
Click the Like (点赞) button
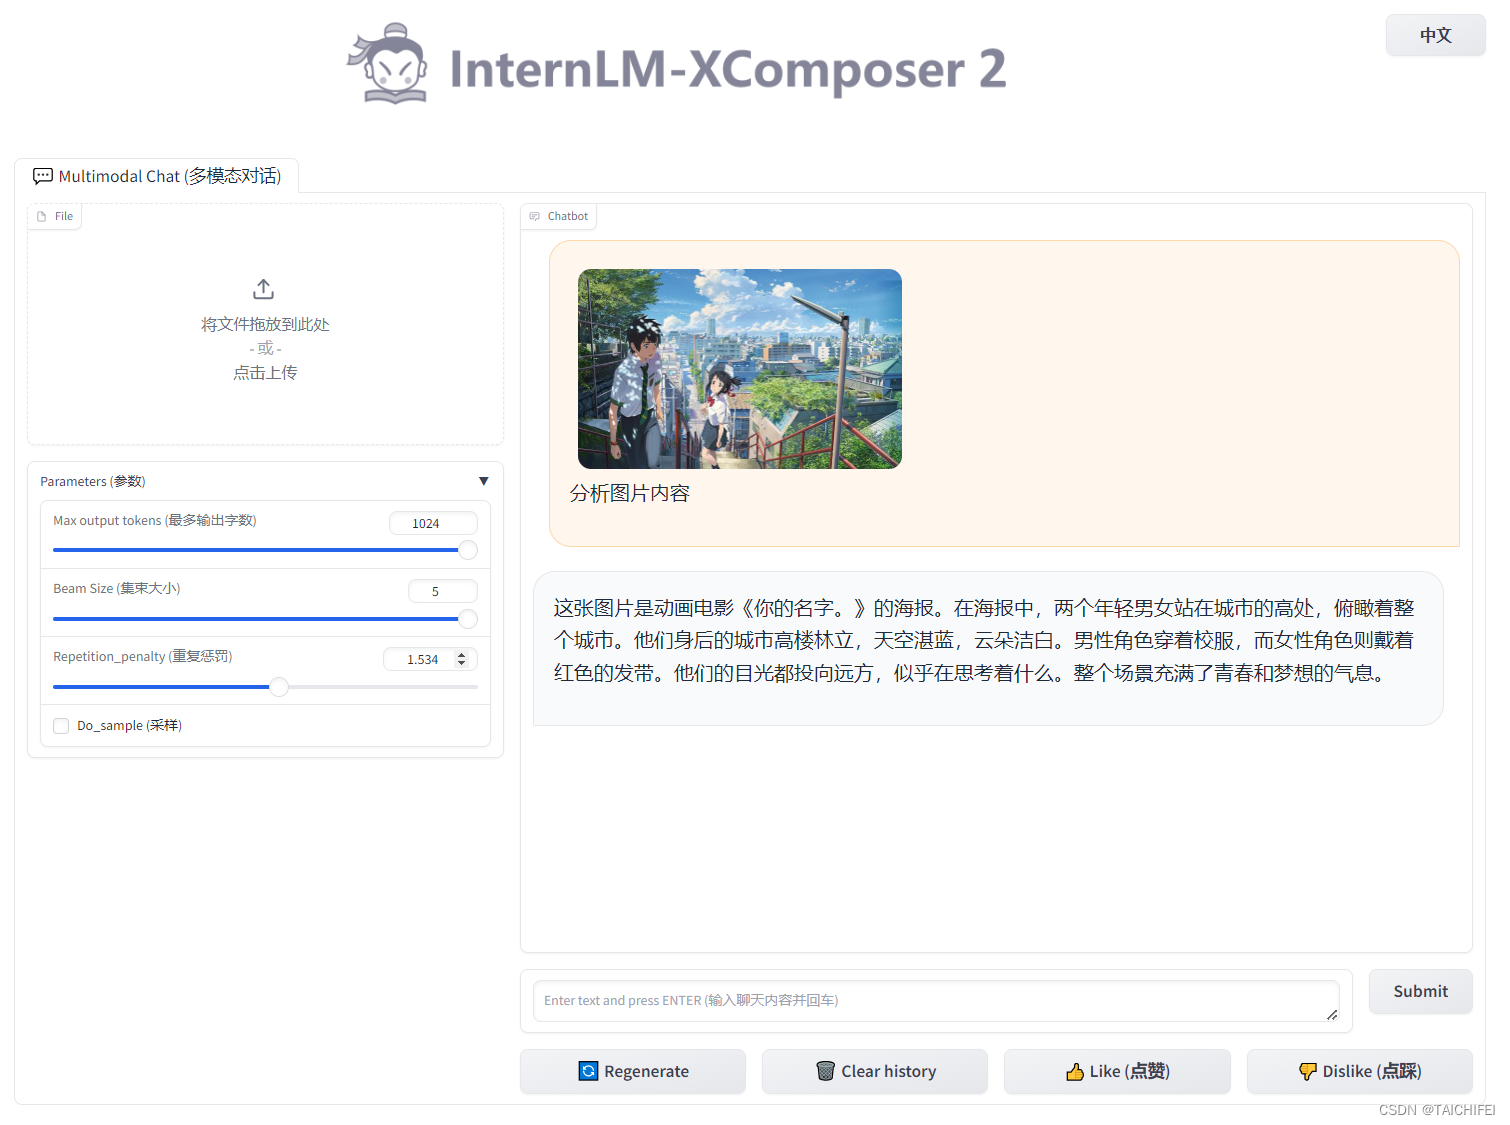point(1117,1071)
